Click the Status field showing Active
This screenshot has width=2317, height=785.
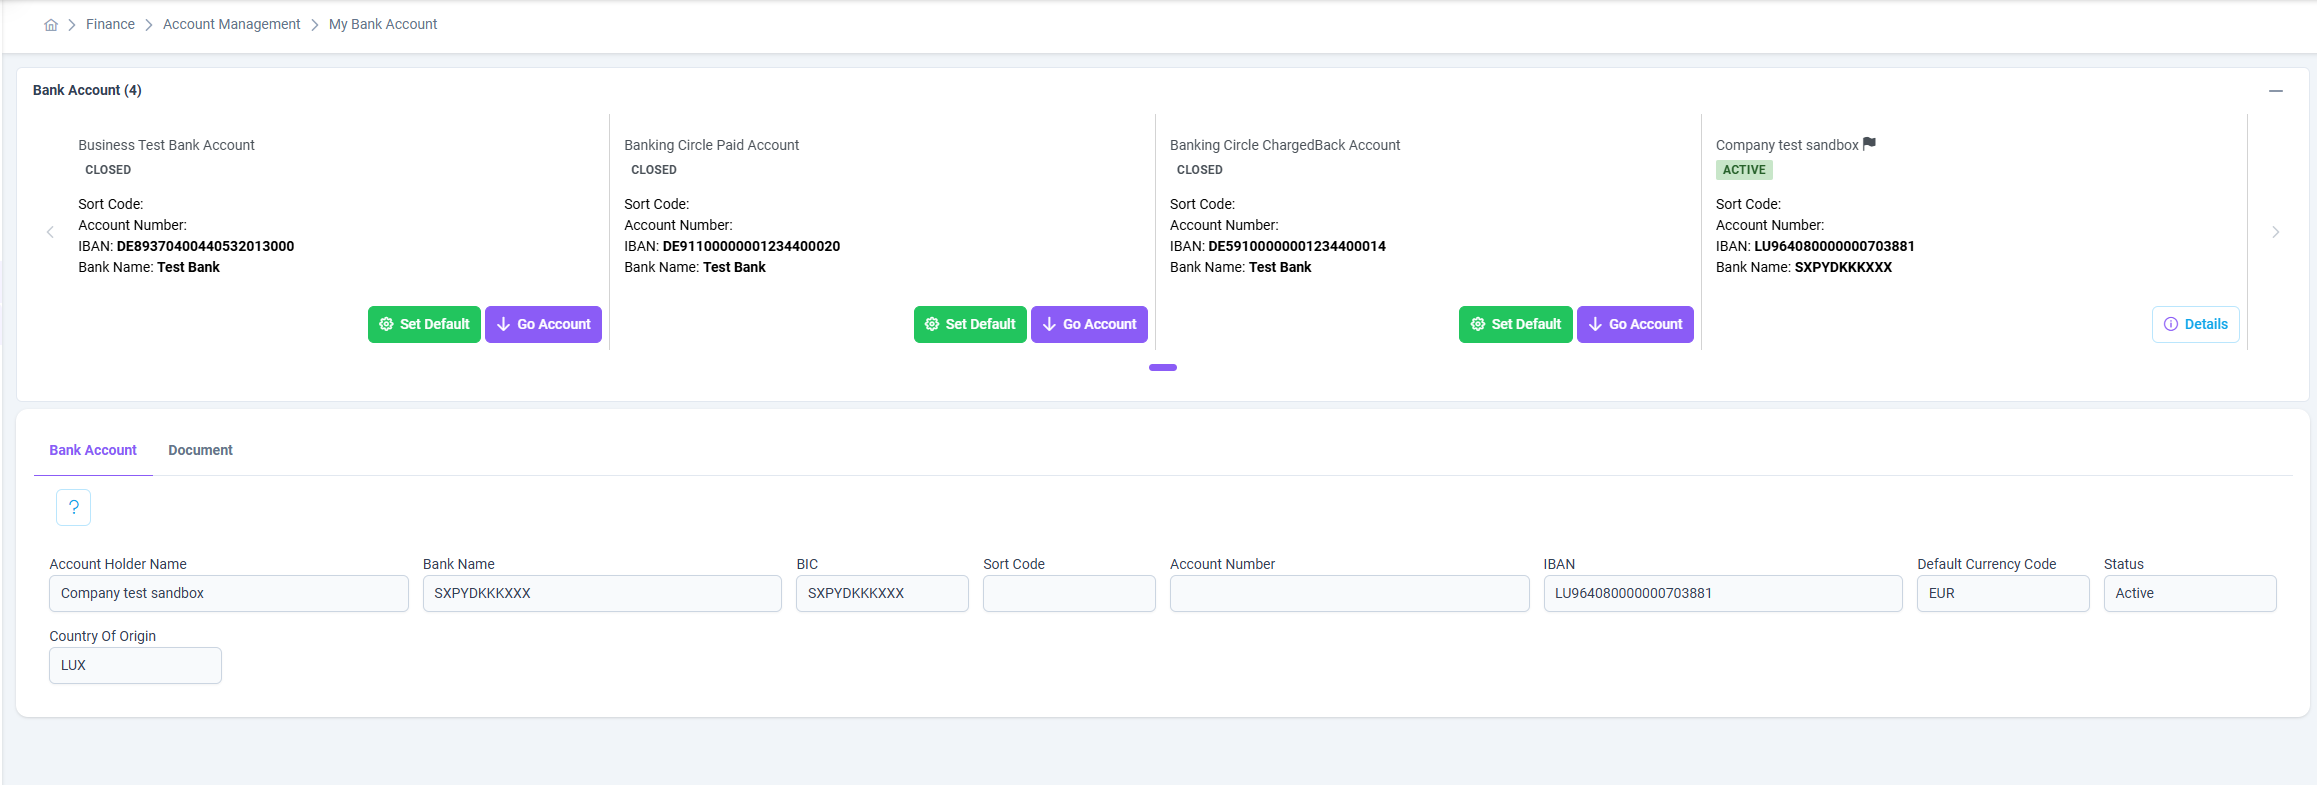(2190, 593)
